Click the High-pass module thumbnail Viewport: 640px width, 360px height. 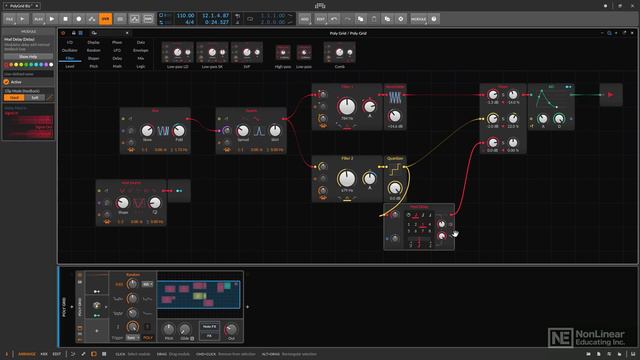point(283,53)
